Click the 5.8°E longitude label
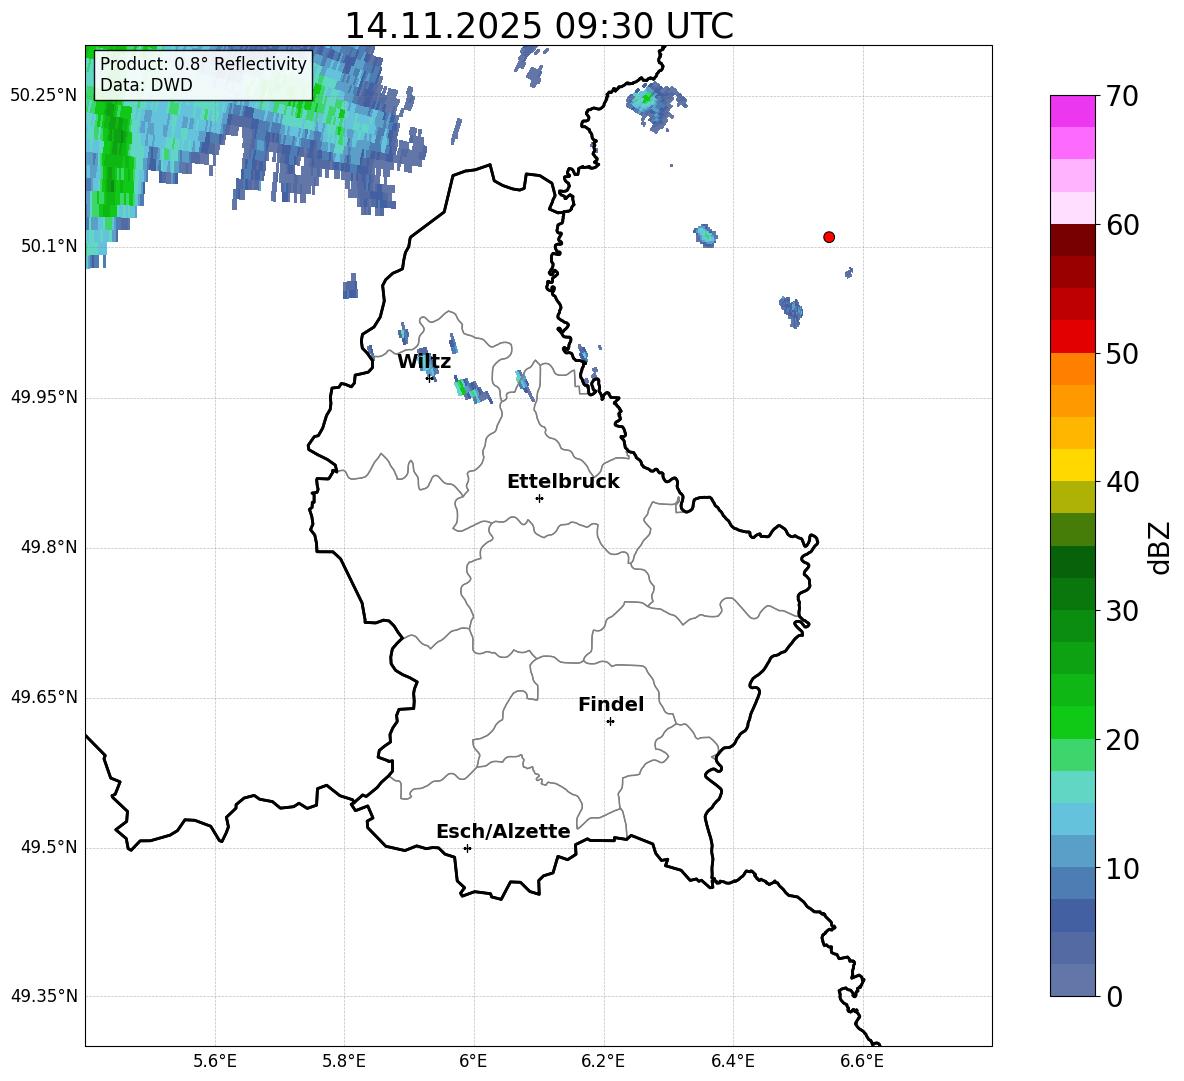Image resolution: width=1184 pixels, height=1081 pixels. click(x=344, y=1061)
